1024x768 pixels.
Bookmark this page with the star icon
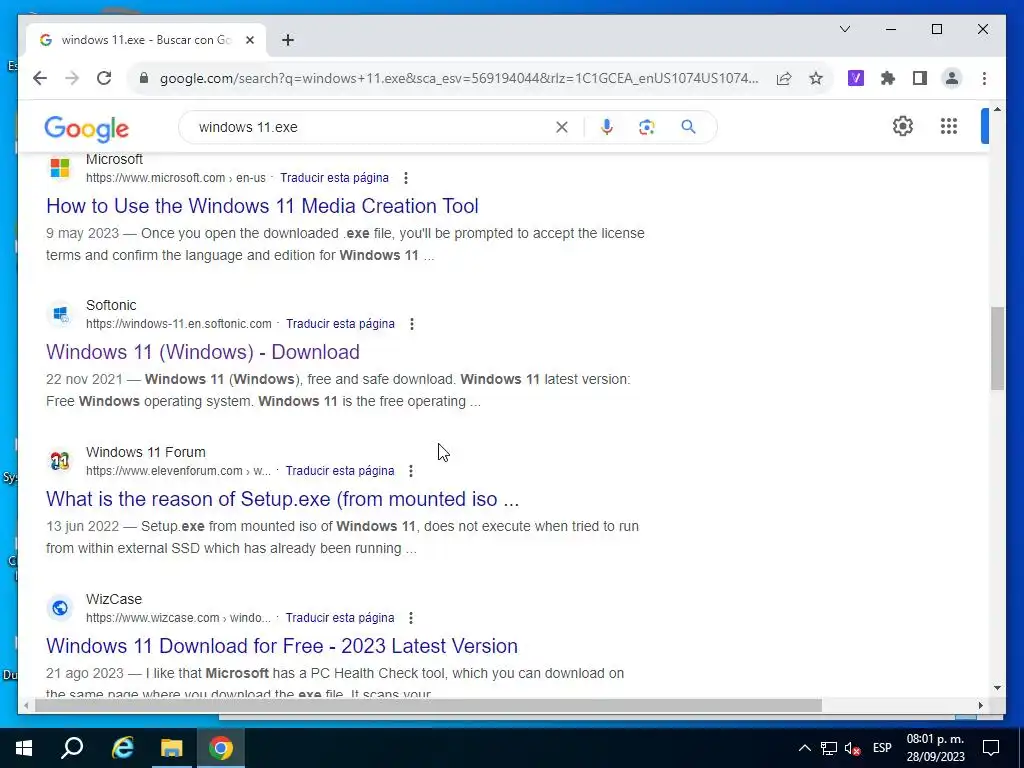pyautogui.click(x=816, y=78)
